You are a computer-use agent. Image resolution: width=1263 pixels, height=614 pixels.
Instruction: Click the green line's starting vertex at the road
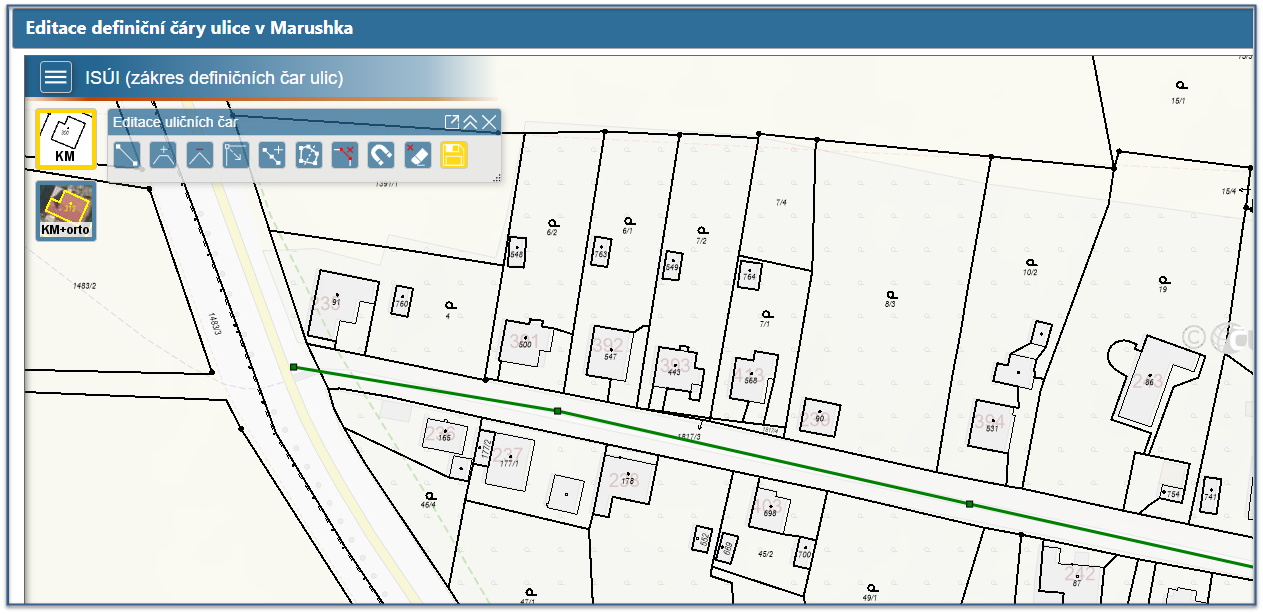pos(293,367)
